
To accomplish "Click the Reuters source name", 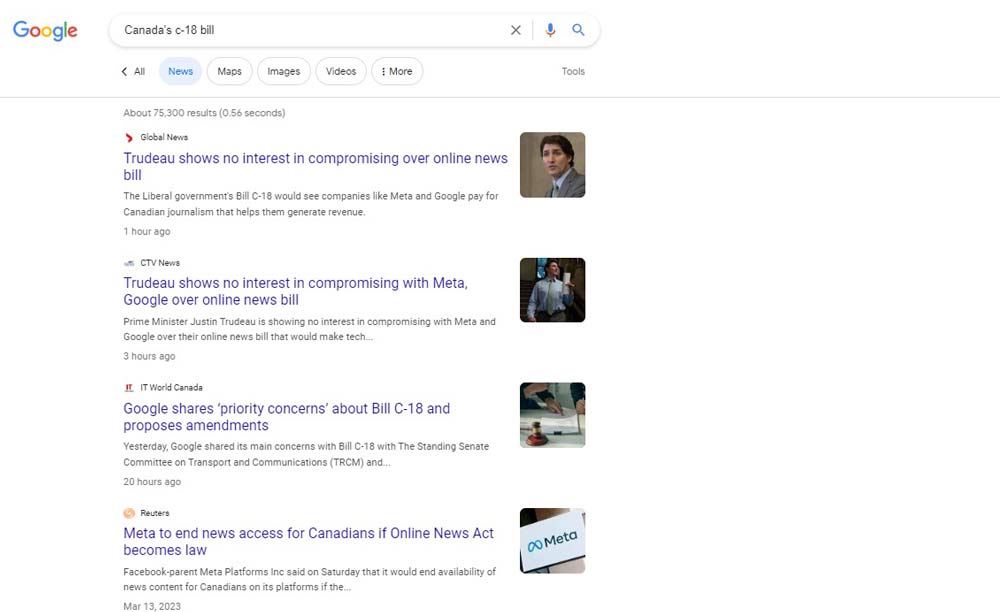I will [155, 513].
